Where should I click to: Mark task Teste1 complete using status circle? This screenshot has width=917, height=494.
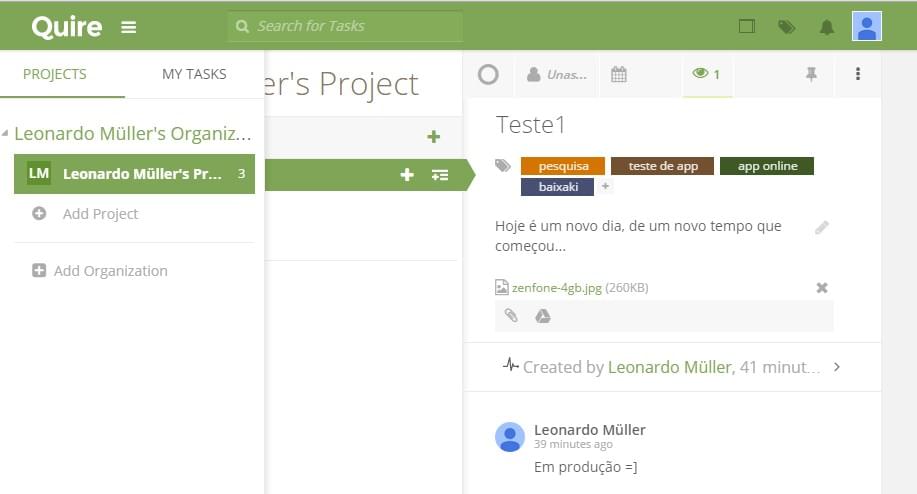click(488, 74)
